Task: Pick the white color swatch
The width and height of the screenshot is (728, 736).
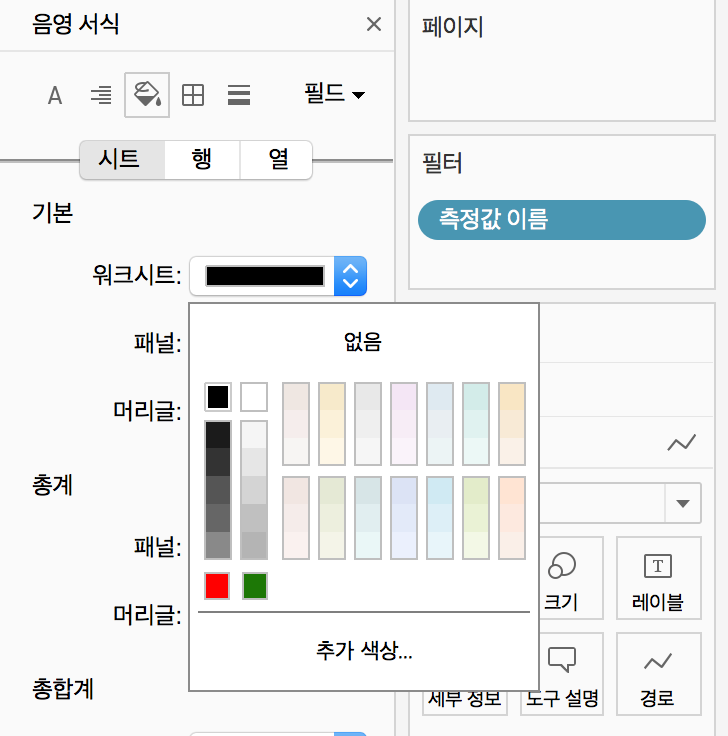Action: point(254,397)
